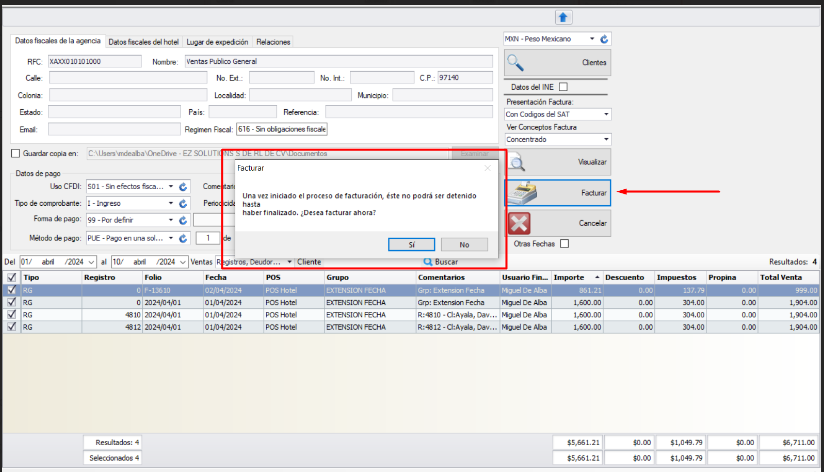
Task: Open the Ventas Registros, Deudor dropdown
Action: pos(289,262)
